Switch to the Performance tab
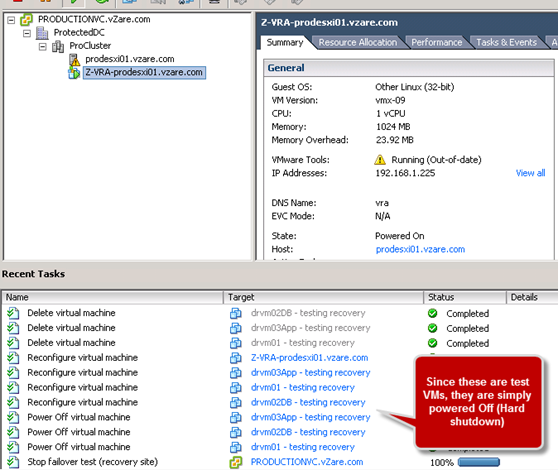This screenshot has height=470, width=558. click(x=437, y=42)
